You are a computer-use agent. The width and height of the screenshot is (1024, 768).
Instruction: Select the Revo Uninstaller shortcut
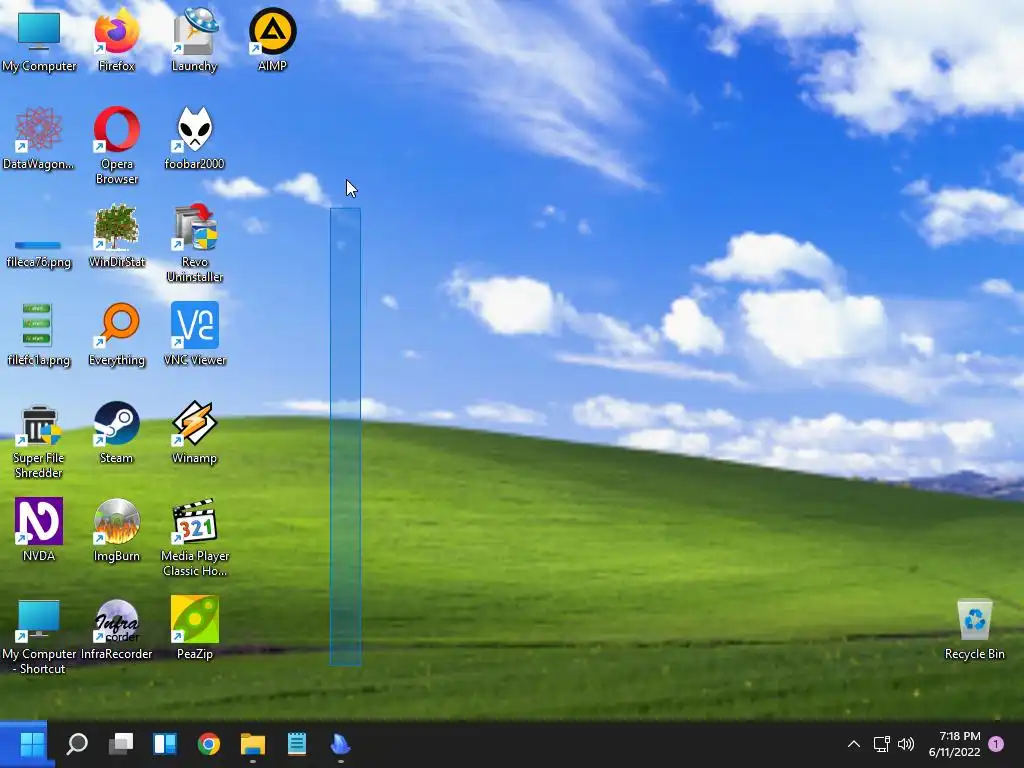point(194,243)
